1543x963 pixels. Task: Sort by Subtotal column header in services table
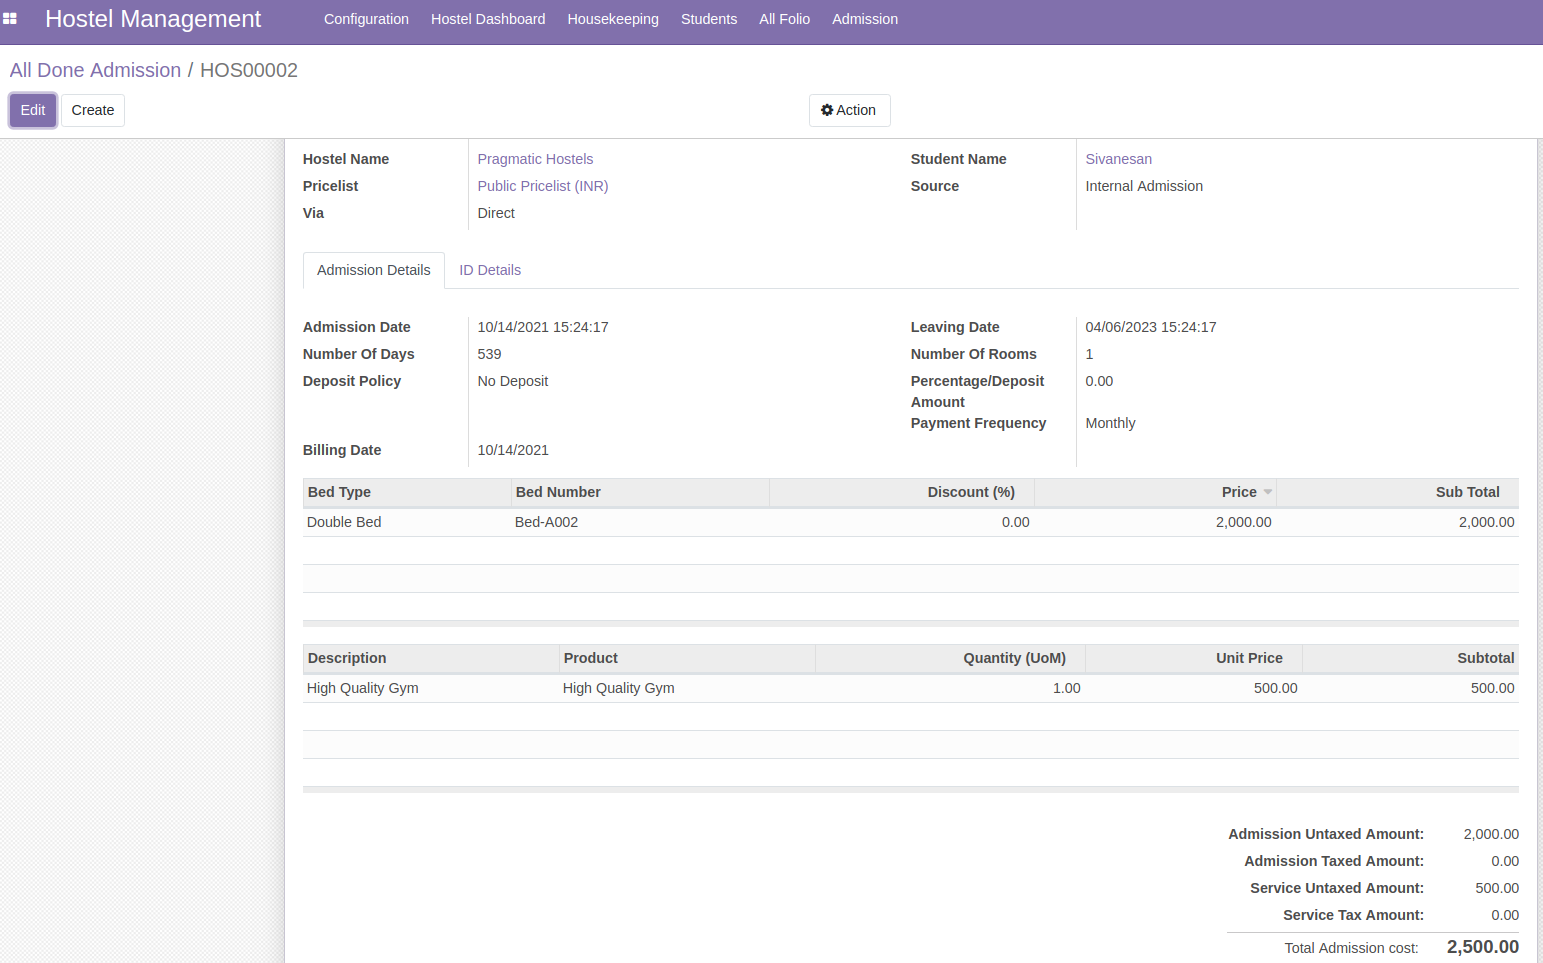click(1411, 658)
